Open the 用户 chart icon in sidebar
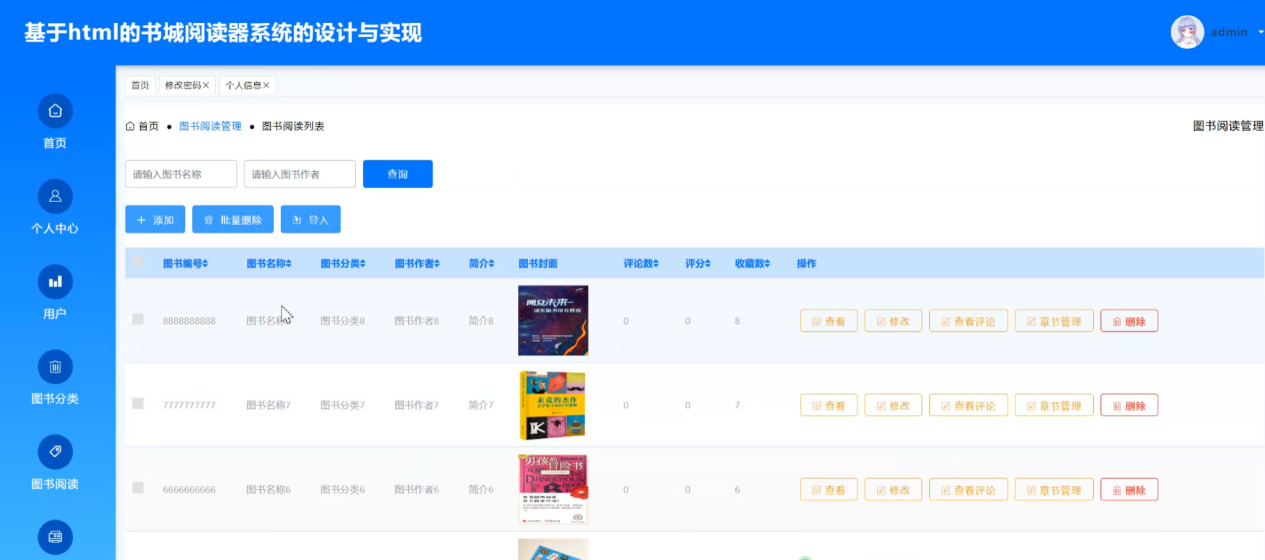This screenshot has height=560, width=1265. tap(55, 281)
